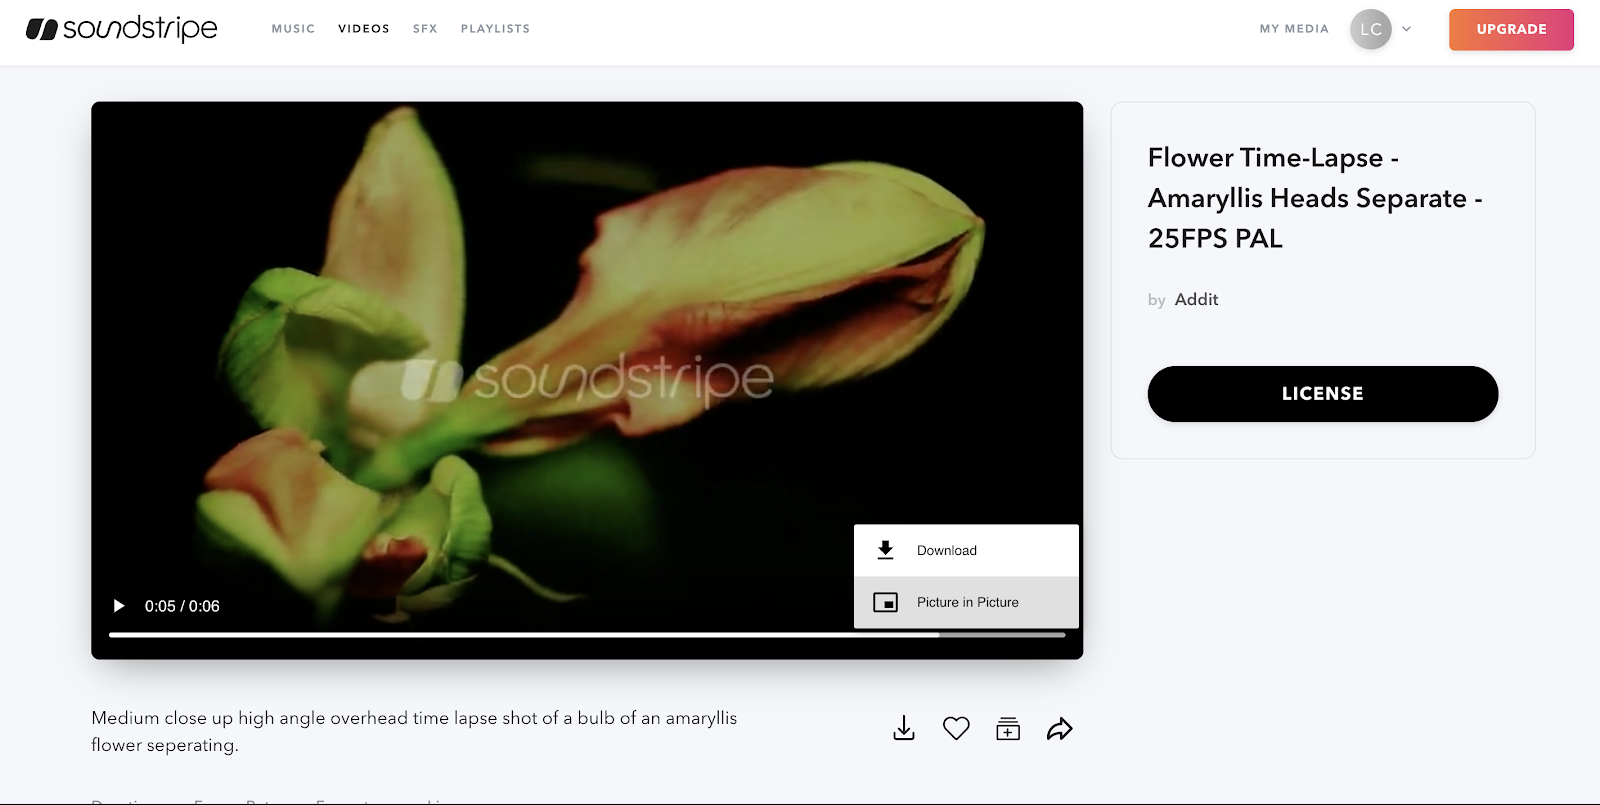
Task: Select Picture in Picture option
Action: coord(965,603)
